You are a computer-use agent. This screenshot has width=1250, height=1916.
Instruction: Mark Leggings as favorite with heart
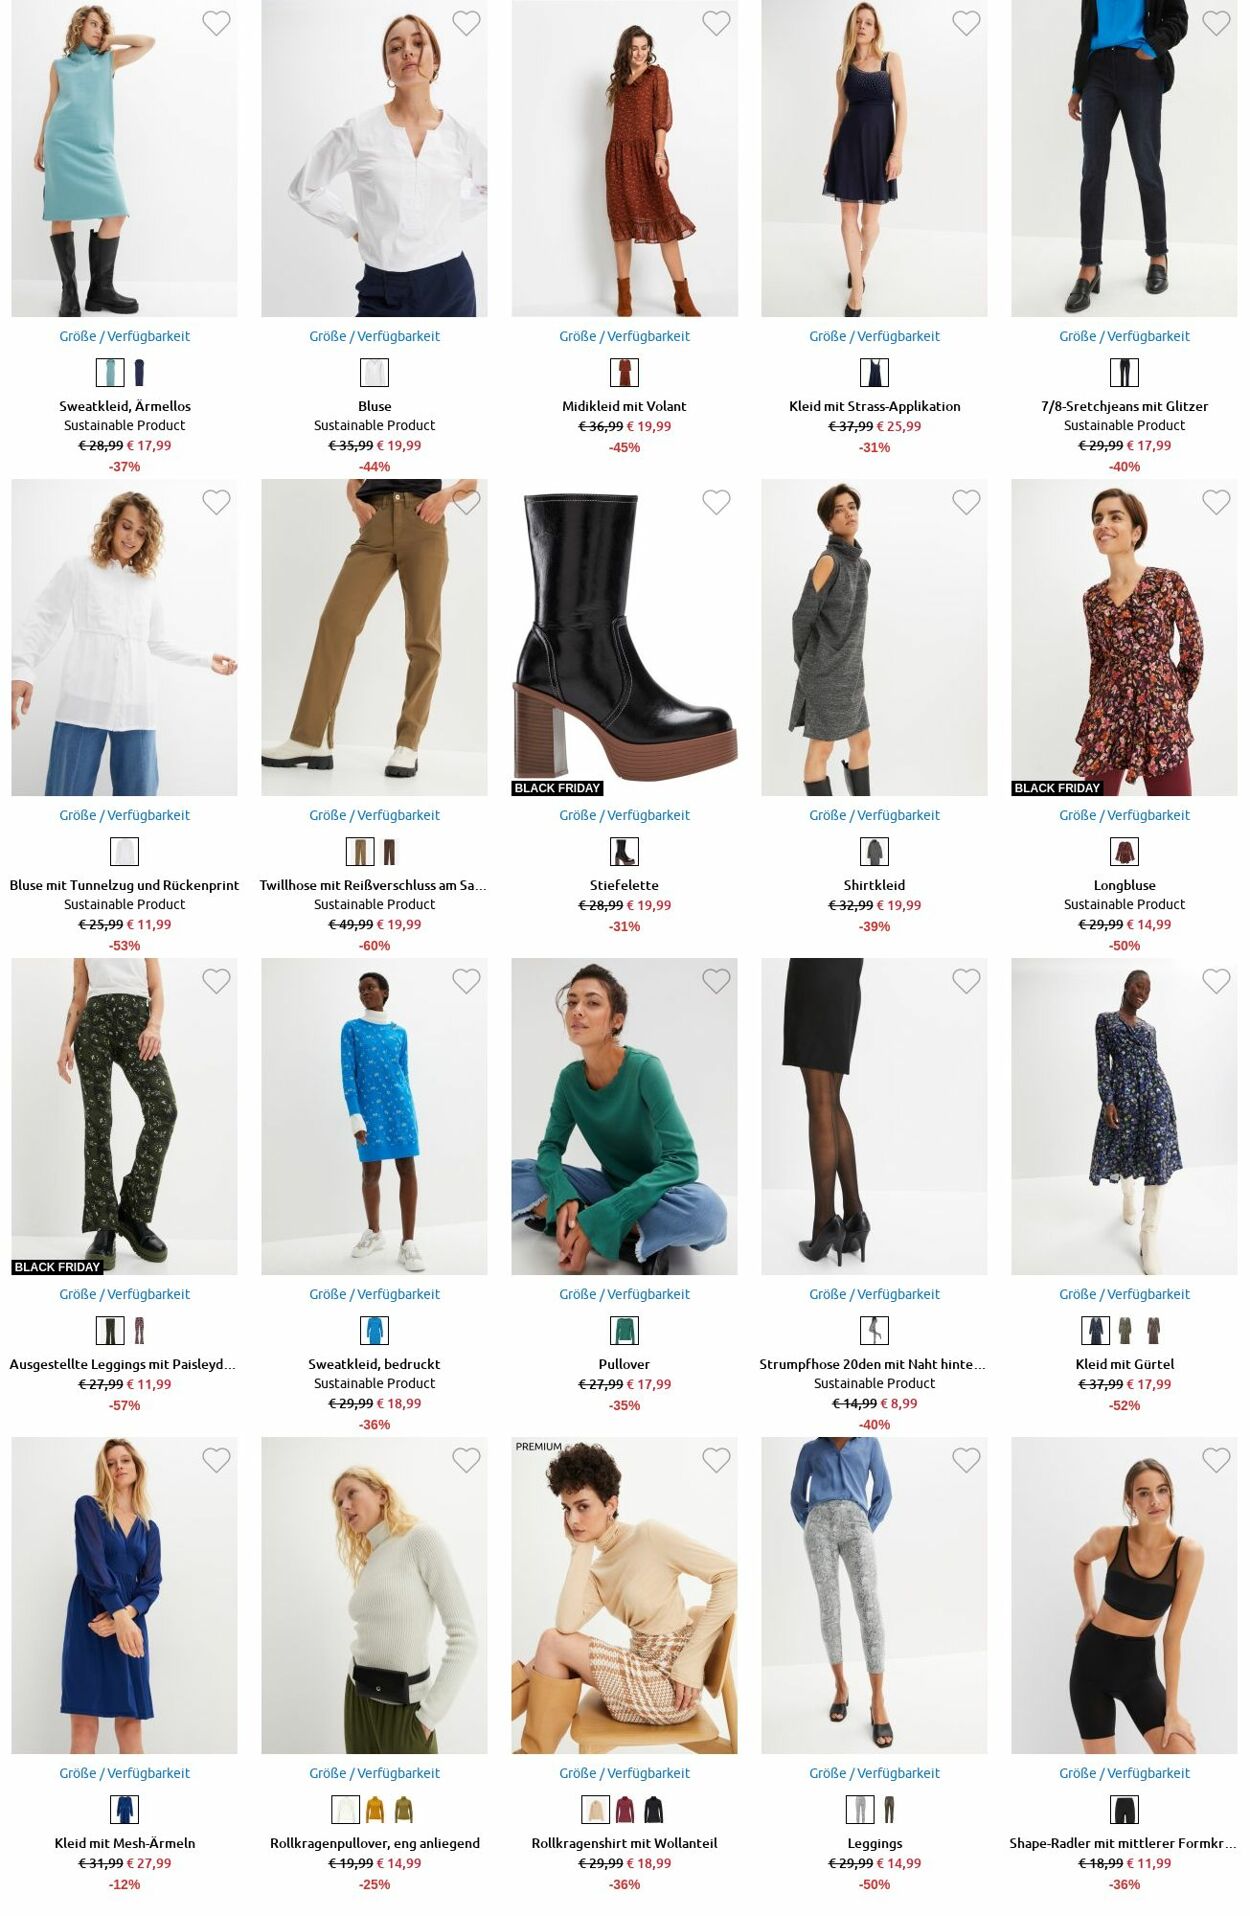(x=966, y=1460)
